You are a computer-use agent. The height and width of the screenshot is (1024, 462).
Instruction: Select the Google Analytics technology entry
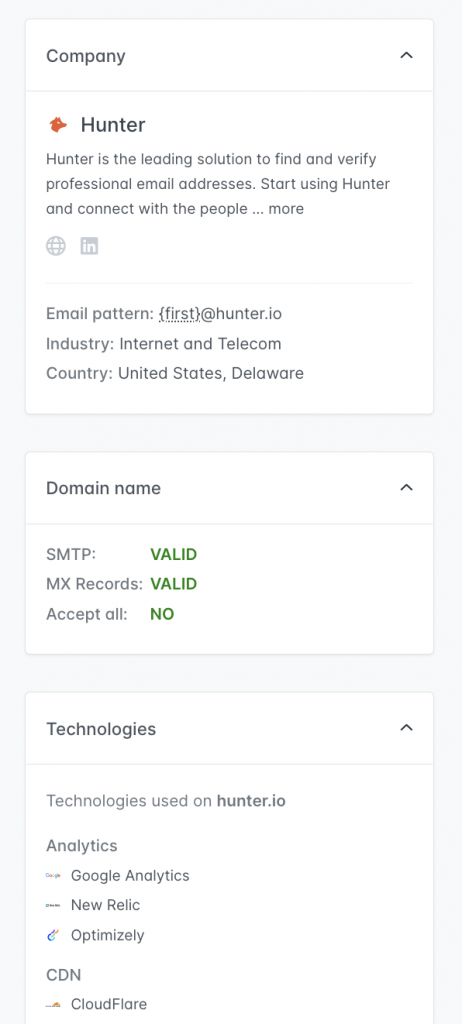[x=130, y=876]
